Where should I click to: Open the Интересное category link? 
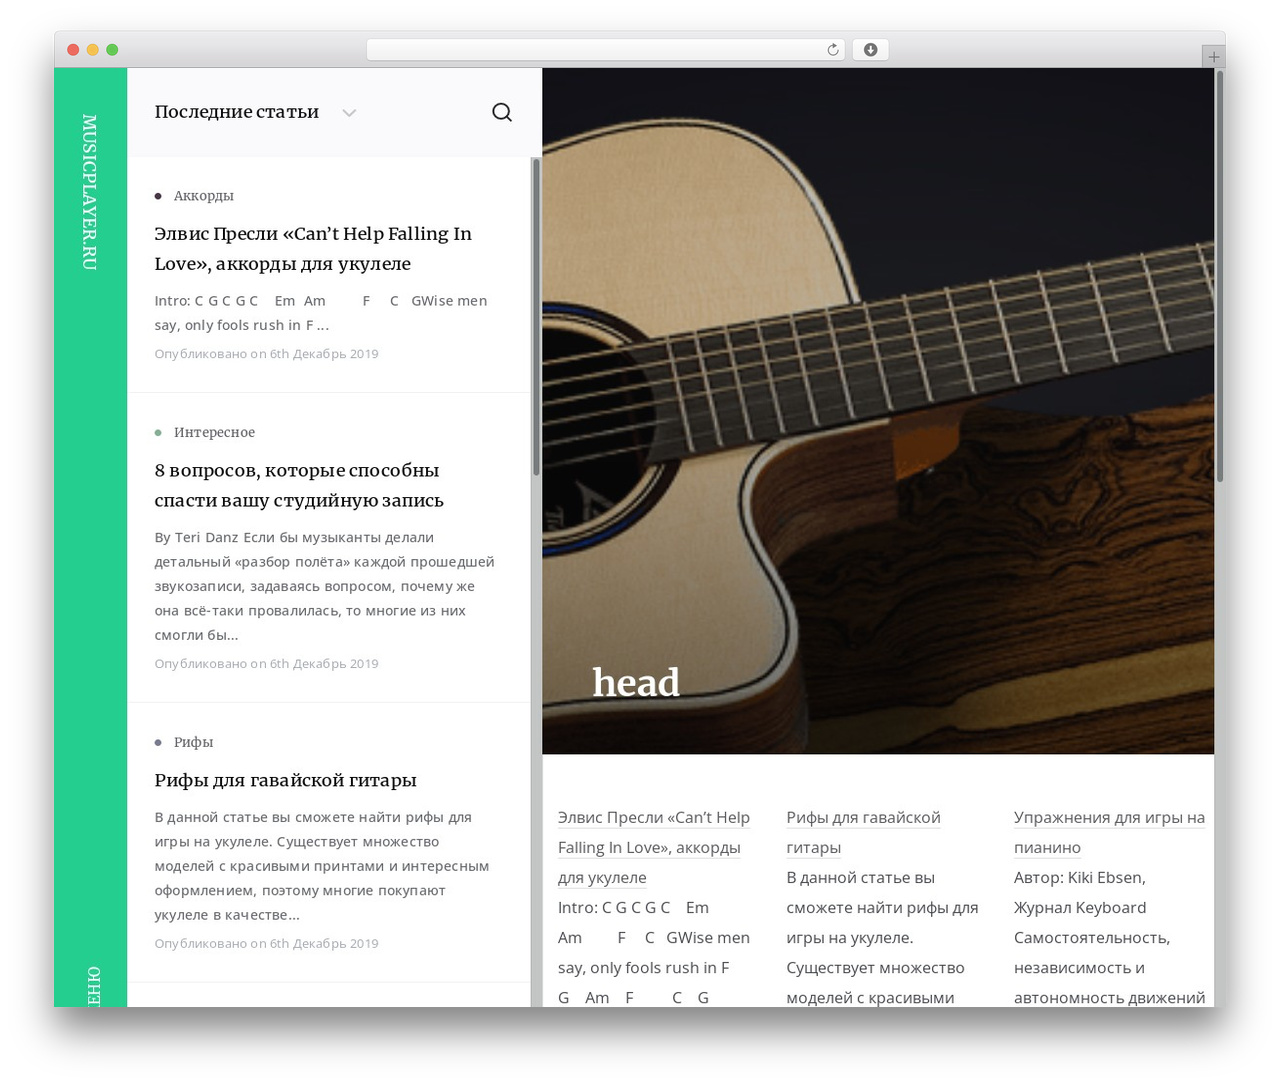tap(214, 433)
